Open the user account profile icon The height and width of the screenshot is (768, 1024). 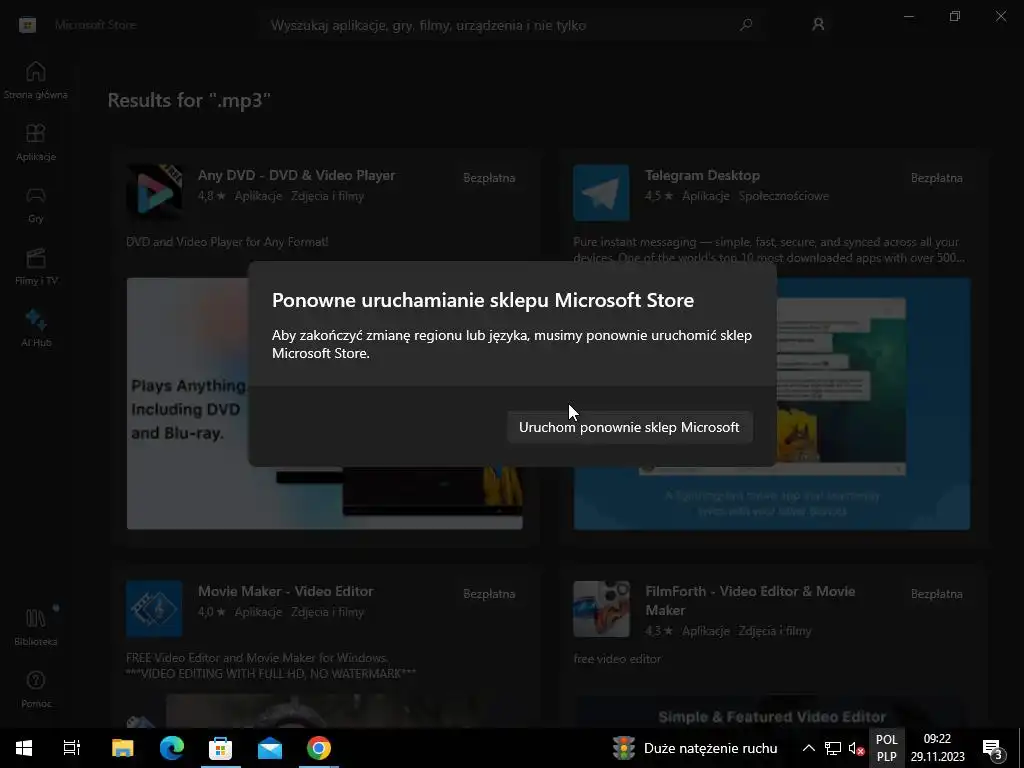click(x=818, y=25)
